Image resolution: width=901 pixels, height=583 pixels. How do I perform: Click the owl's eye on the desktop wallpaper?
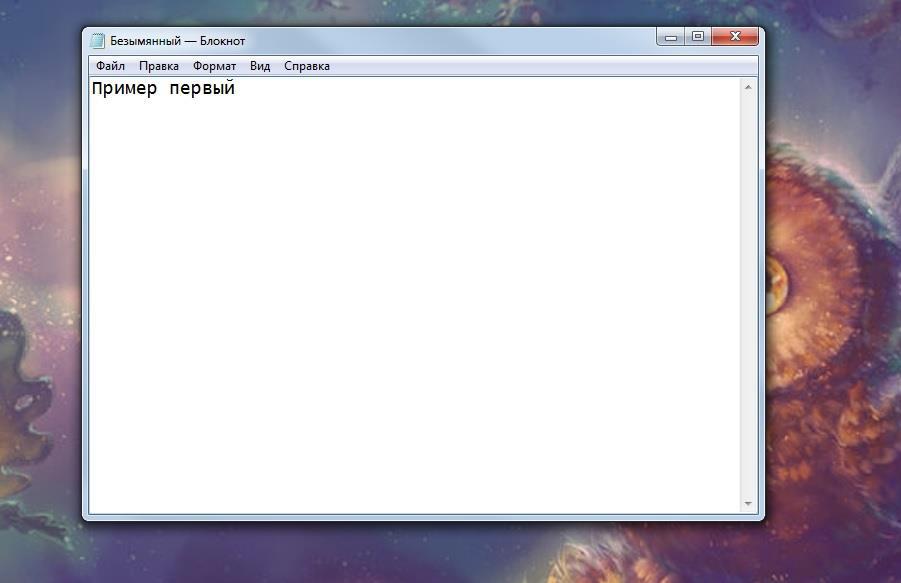(776, 283)
